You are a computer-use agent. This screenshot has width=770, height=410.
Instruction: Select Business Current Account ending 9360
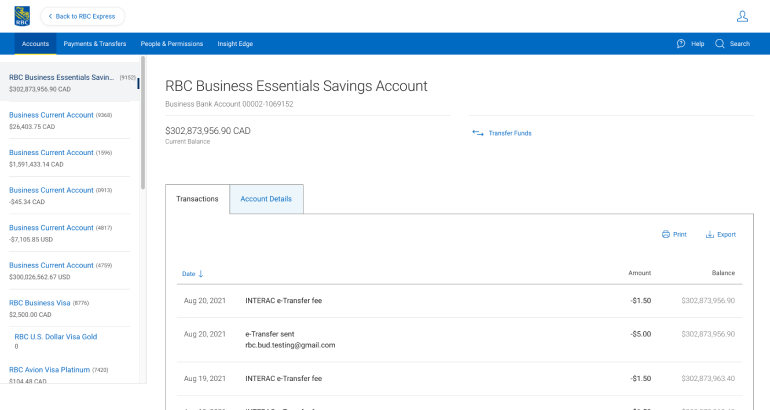point(51,115)
